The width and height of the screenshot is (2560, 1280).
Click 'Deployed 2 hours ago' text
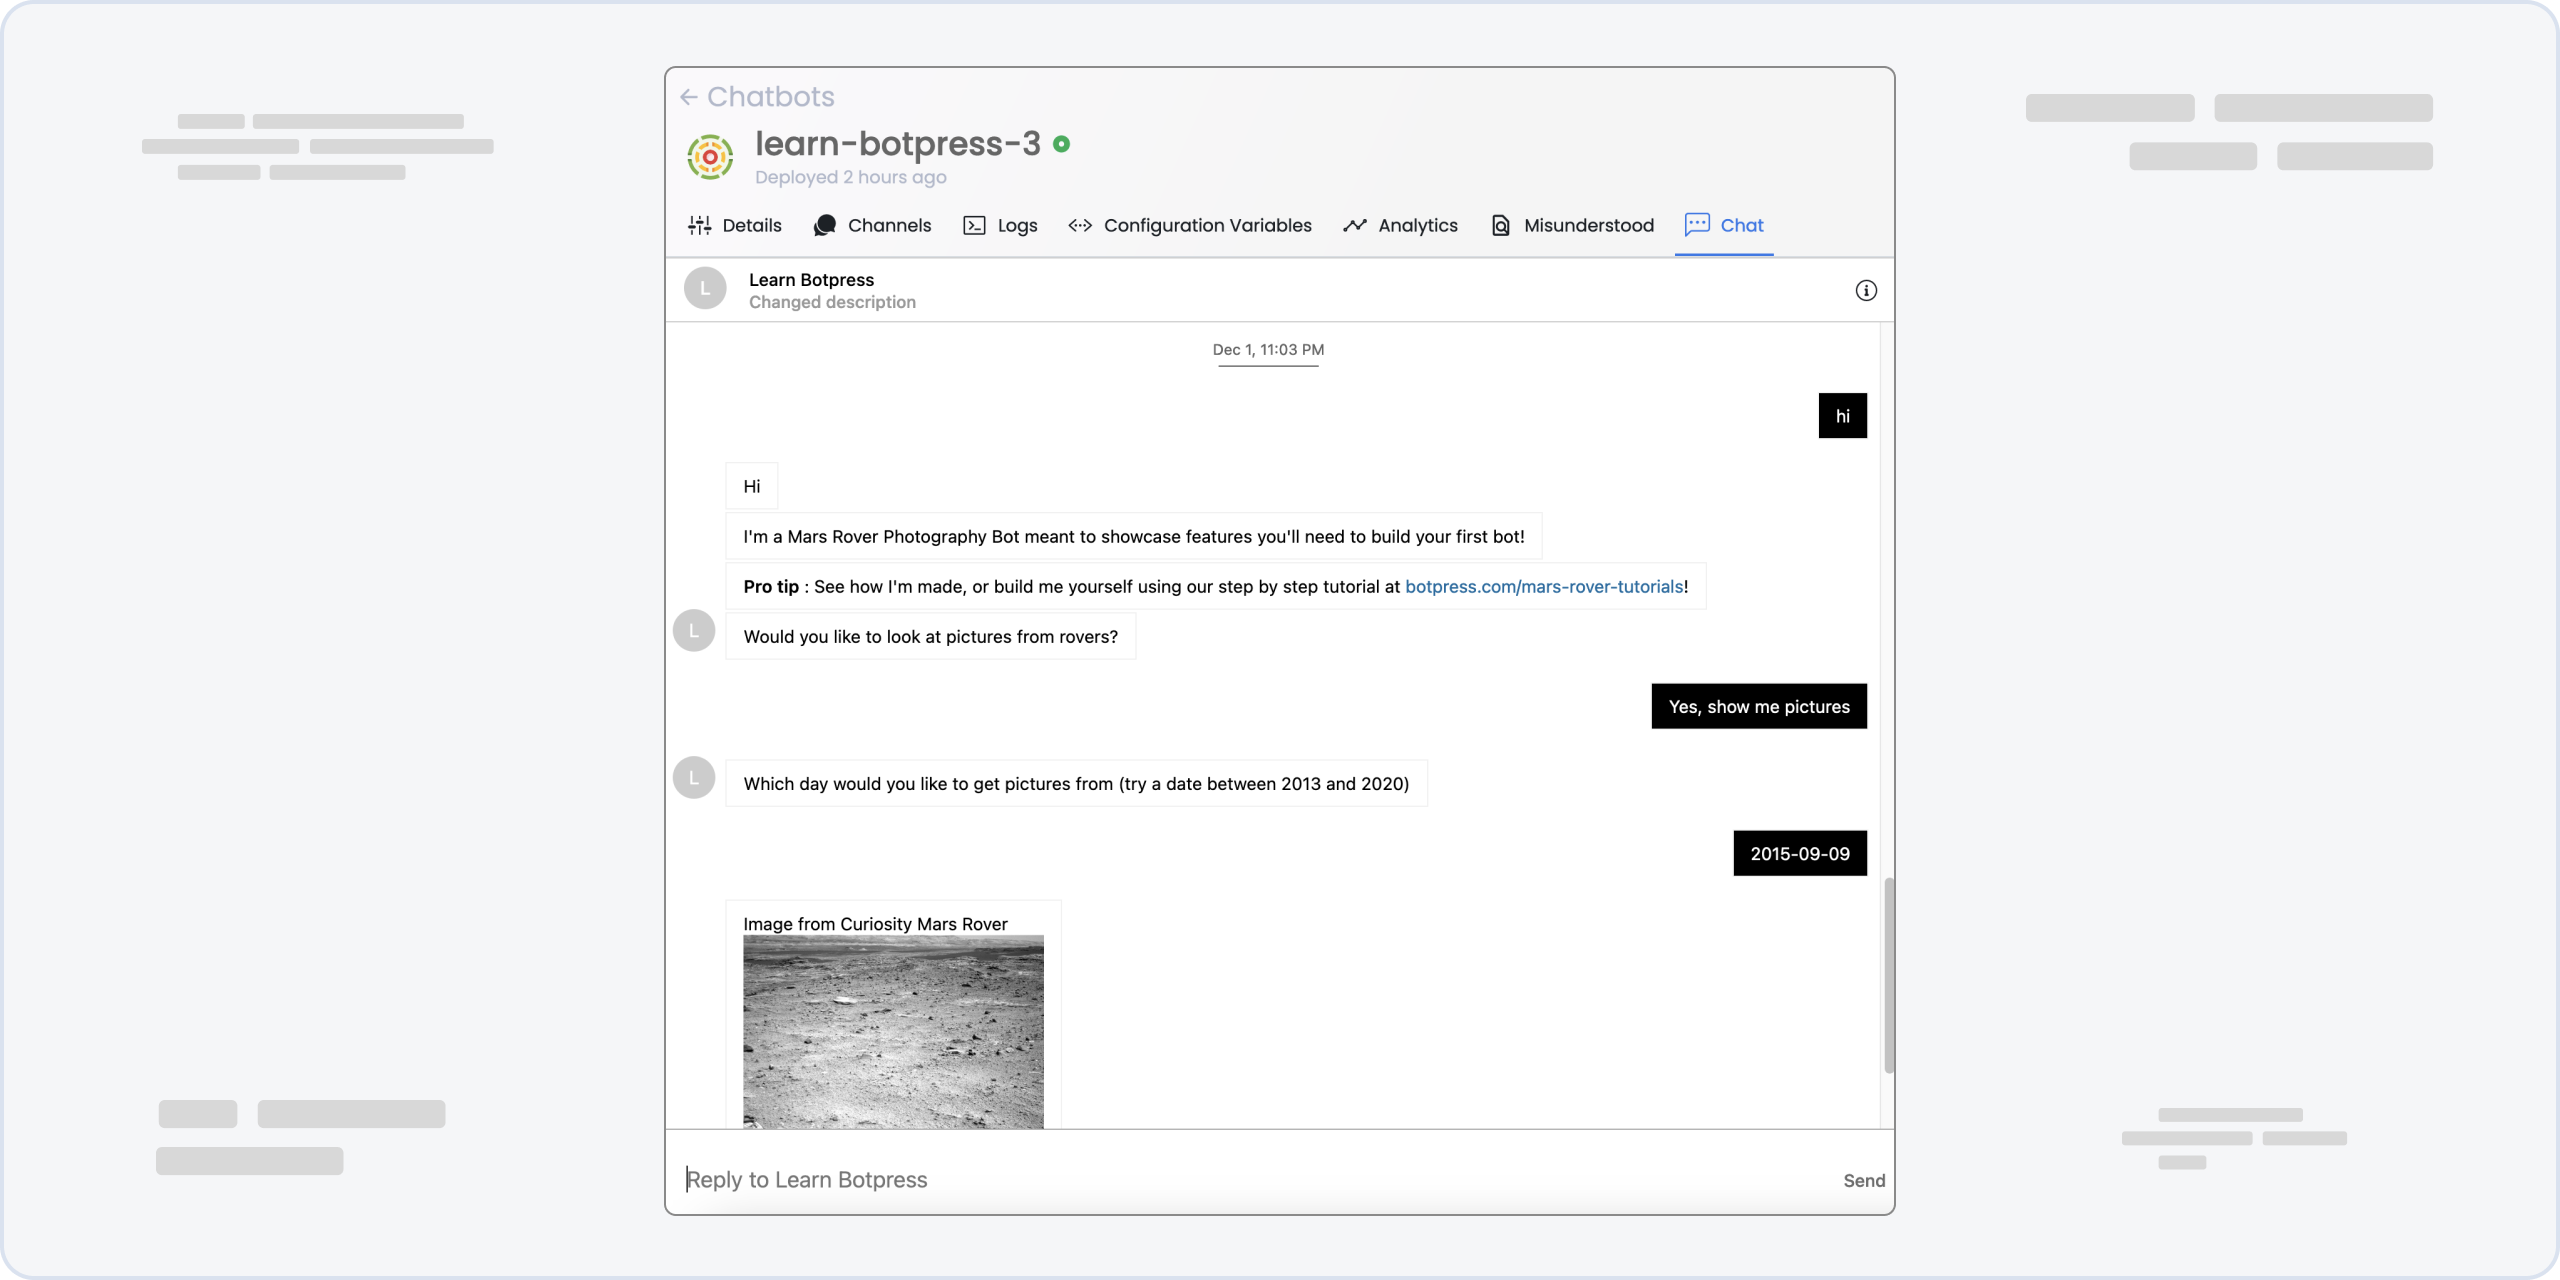[x=851, y=177]
